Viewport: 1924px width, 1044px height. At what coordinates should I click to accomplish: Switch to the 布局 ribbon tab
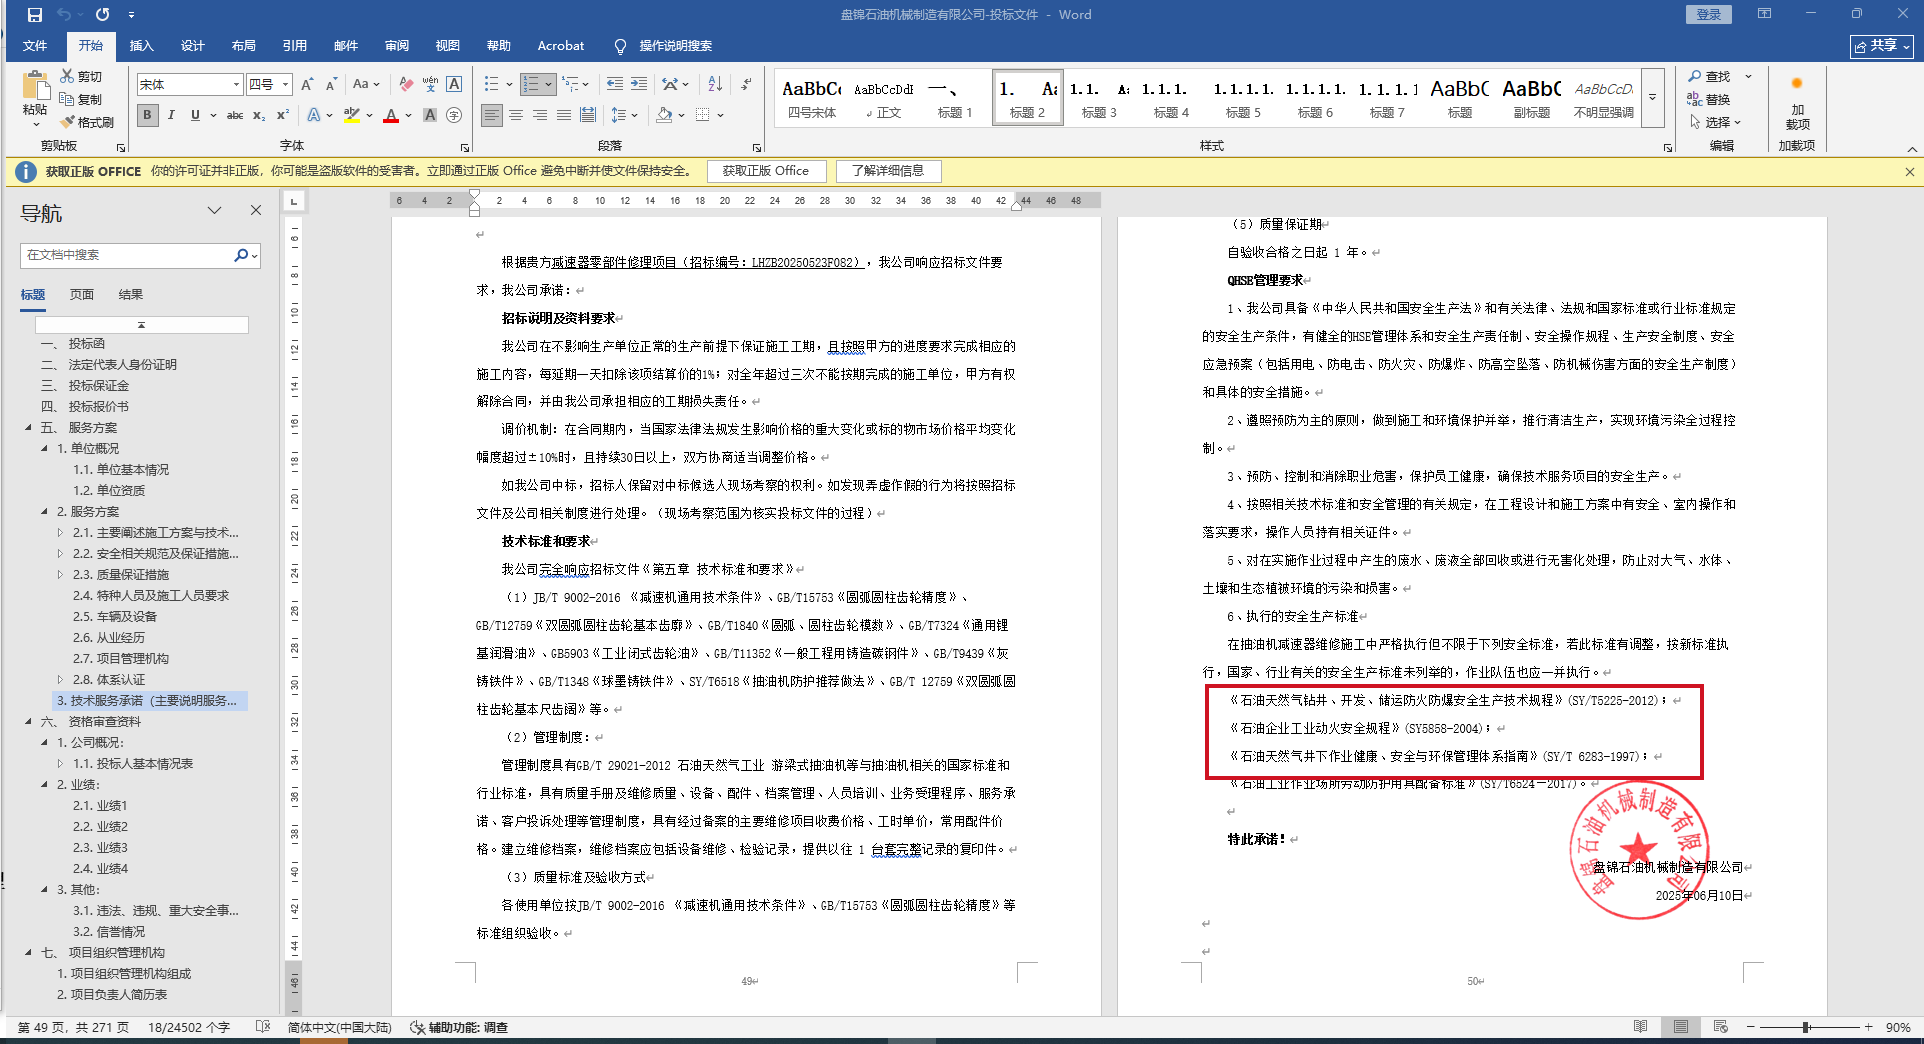[244, 46]
